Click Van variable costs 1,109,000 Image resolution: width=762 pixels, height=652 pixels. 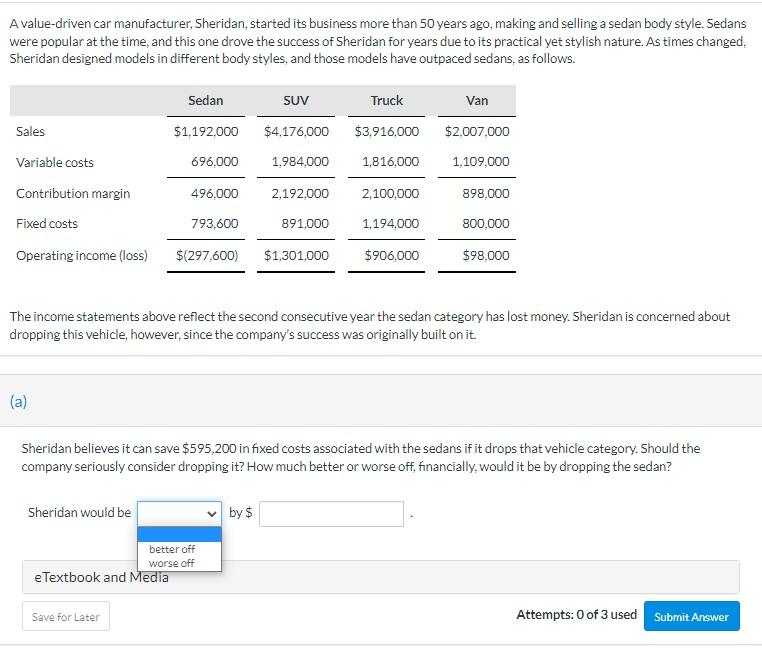tap(481, 161)
